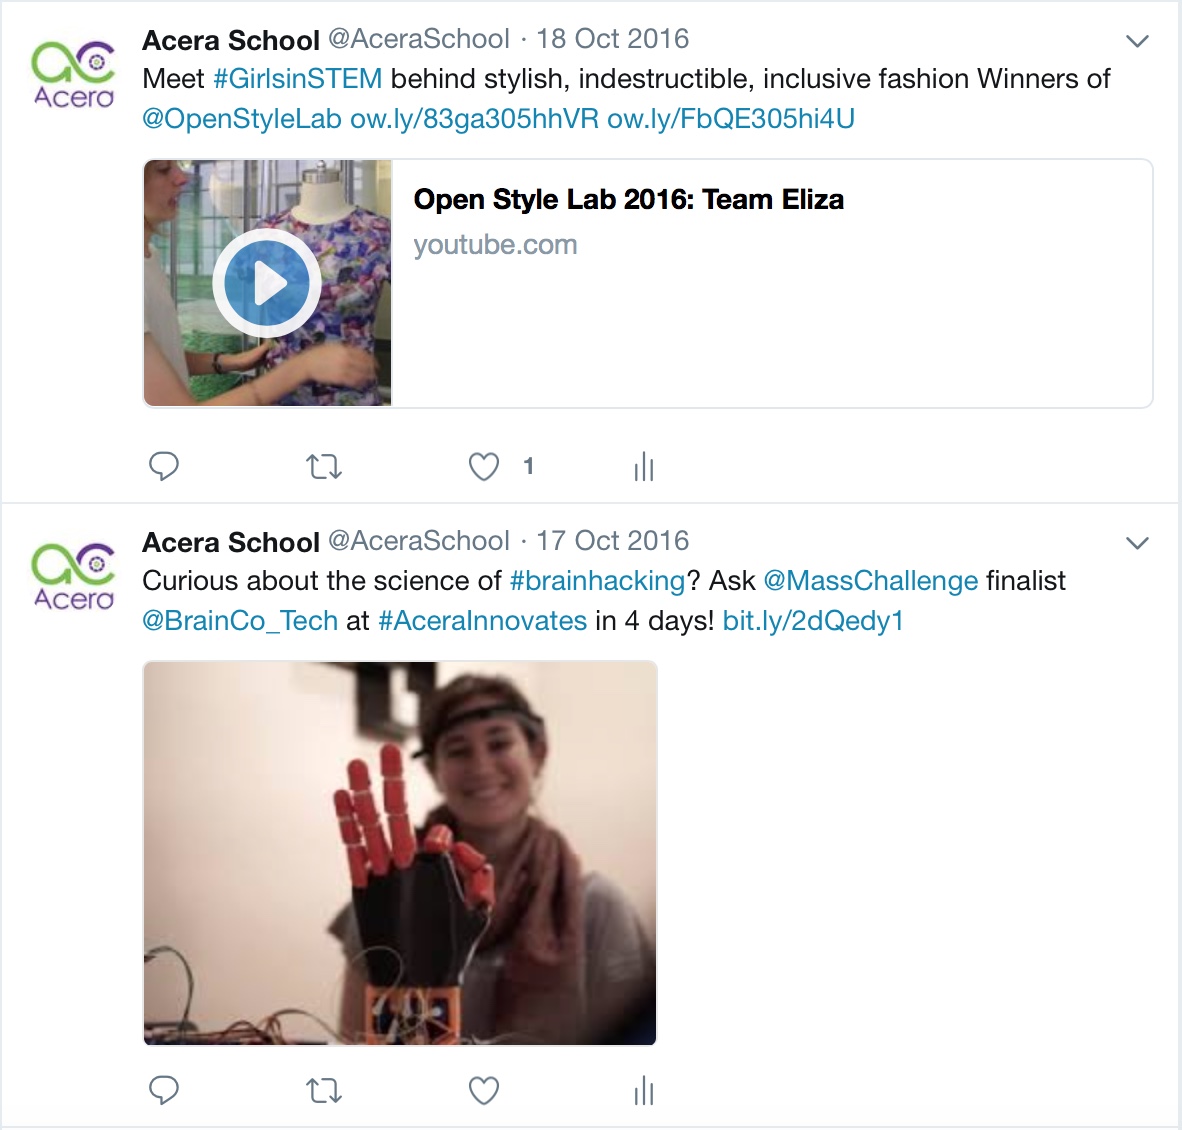
Task: Reply to the brainhacking tweet
Action: (164, 1090)
